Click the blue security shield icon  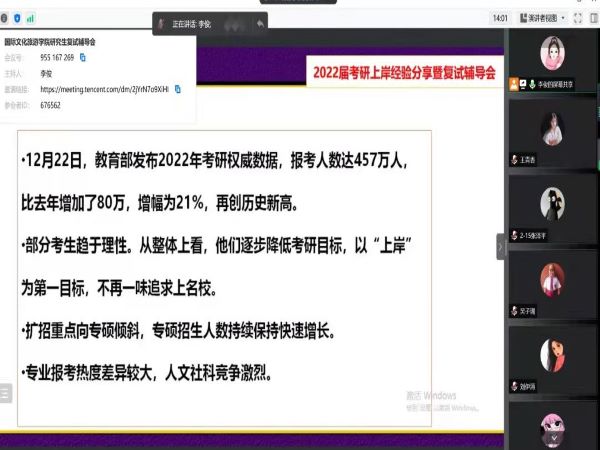[x=17, y=18]
